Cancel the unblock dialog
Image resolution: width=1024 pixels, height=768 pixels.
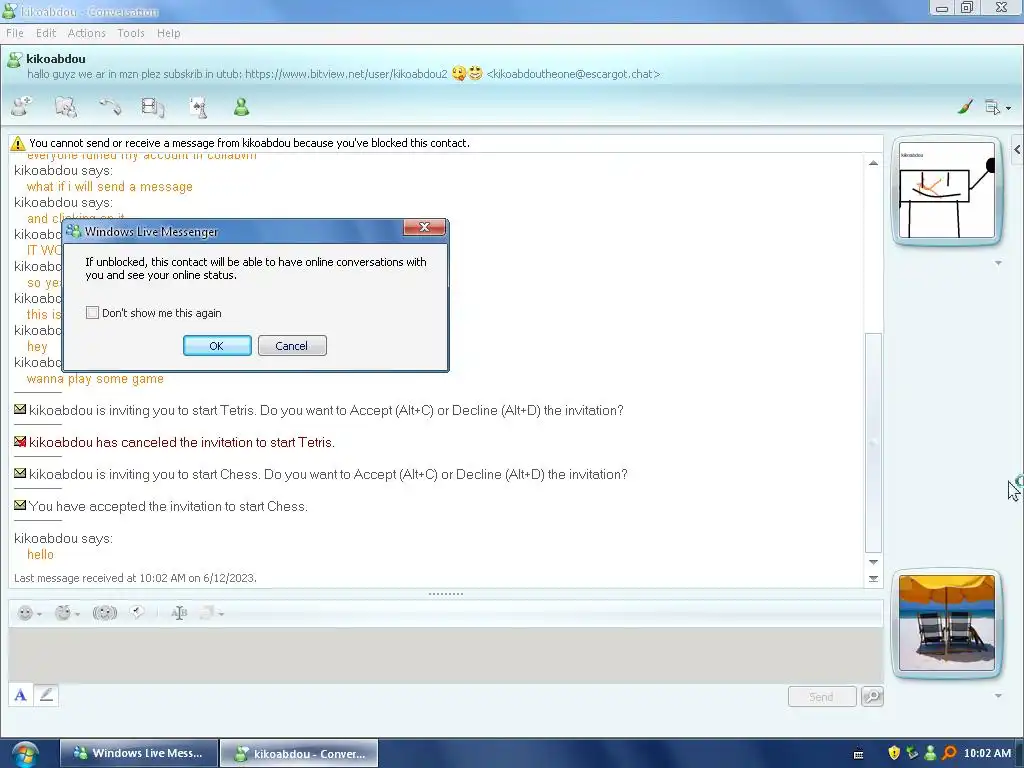pos(292,345)
